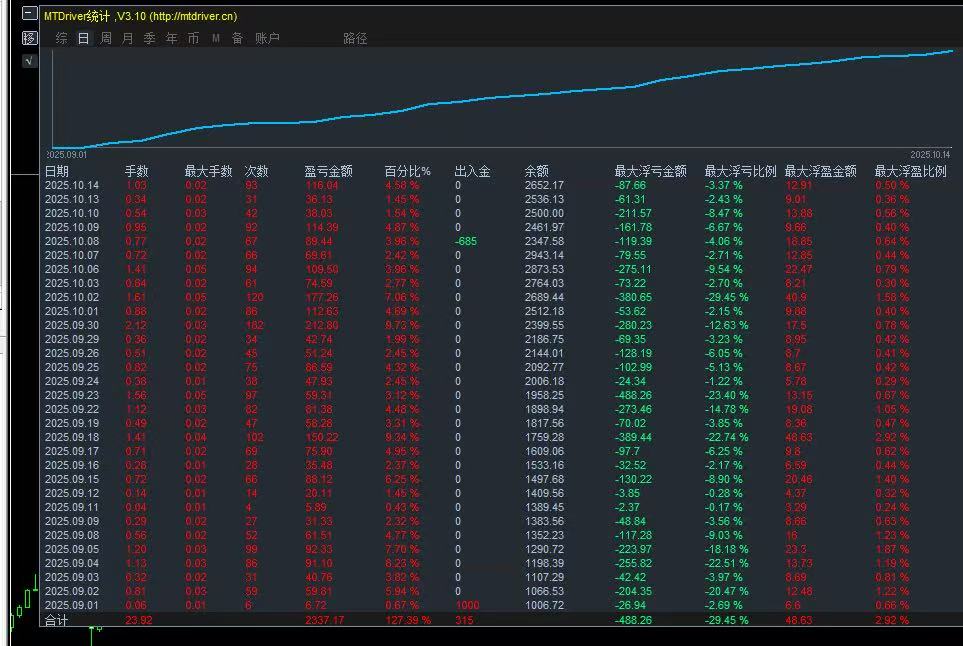
Task: Select the 2025.09.23 date row
Action: (72, 395)
